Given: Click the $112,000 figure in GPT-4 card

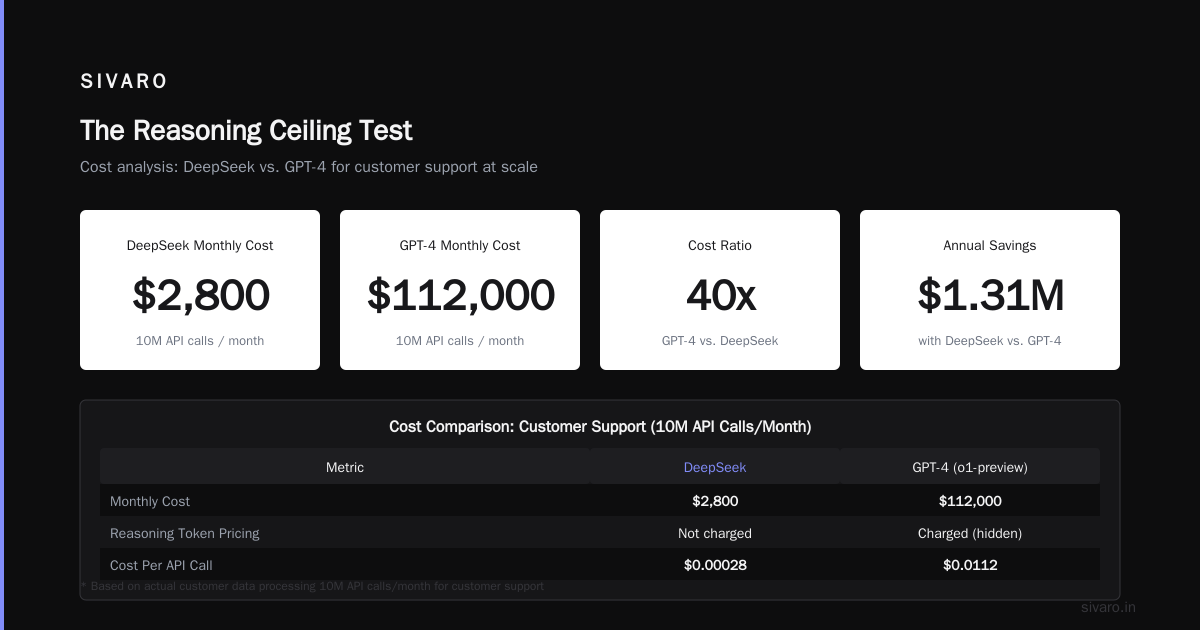Looking at the screenshot, I should 460,295.
